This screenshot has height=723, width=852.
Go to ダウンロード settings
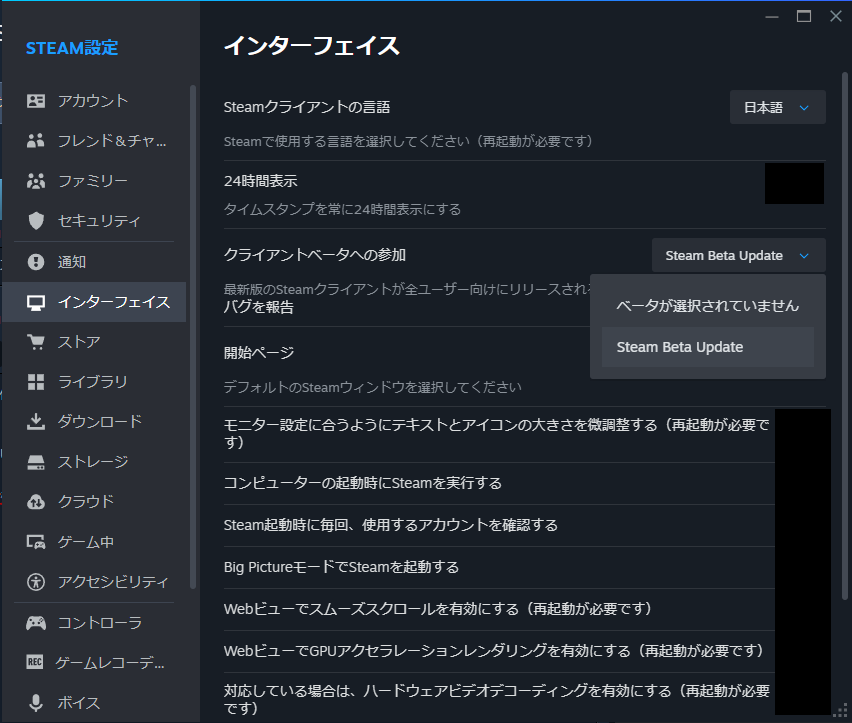tap(95, 422)
